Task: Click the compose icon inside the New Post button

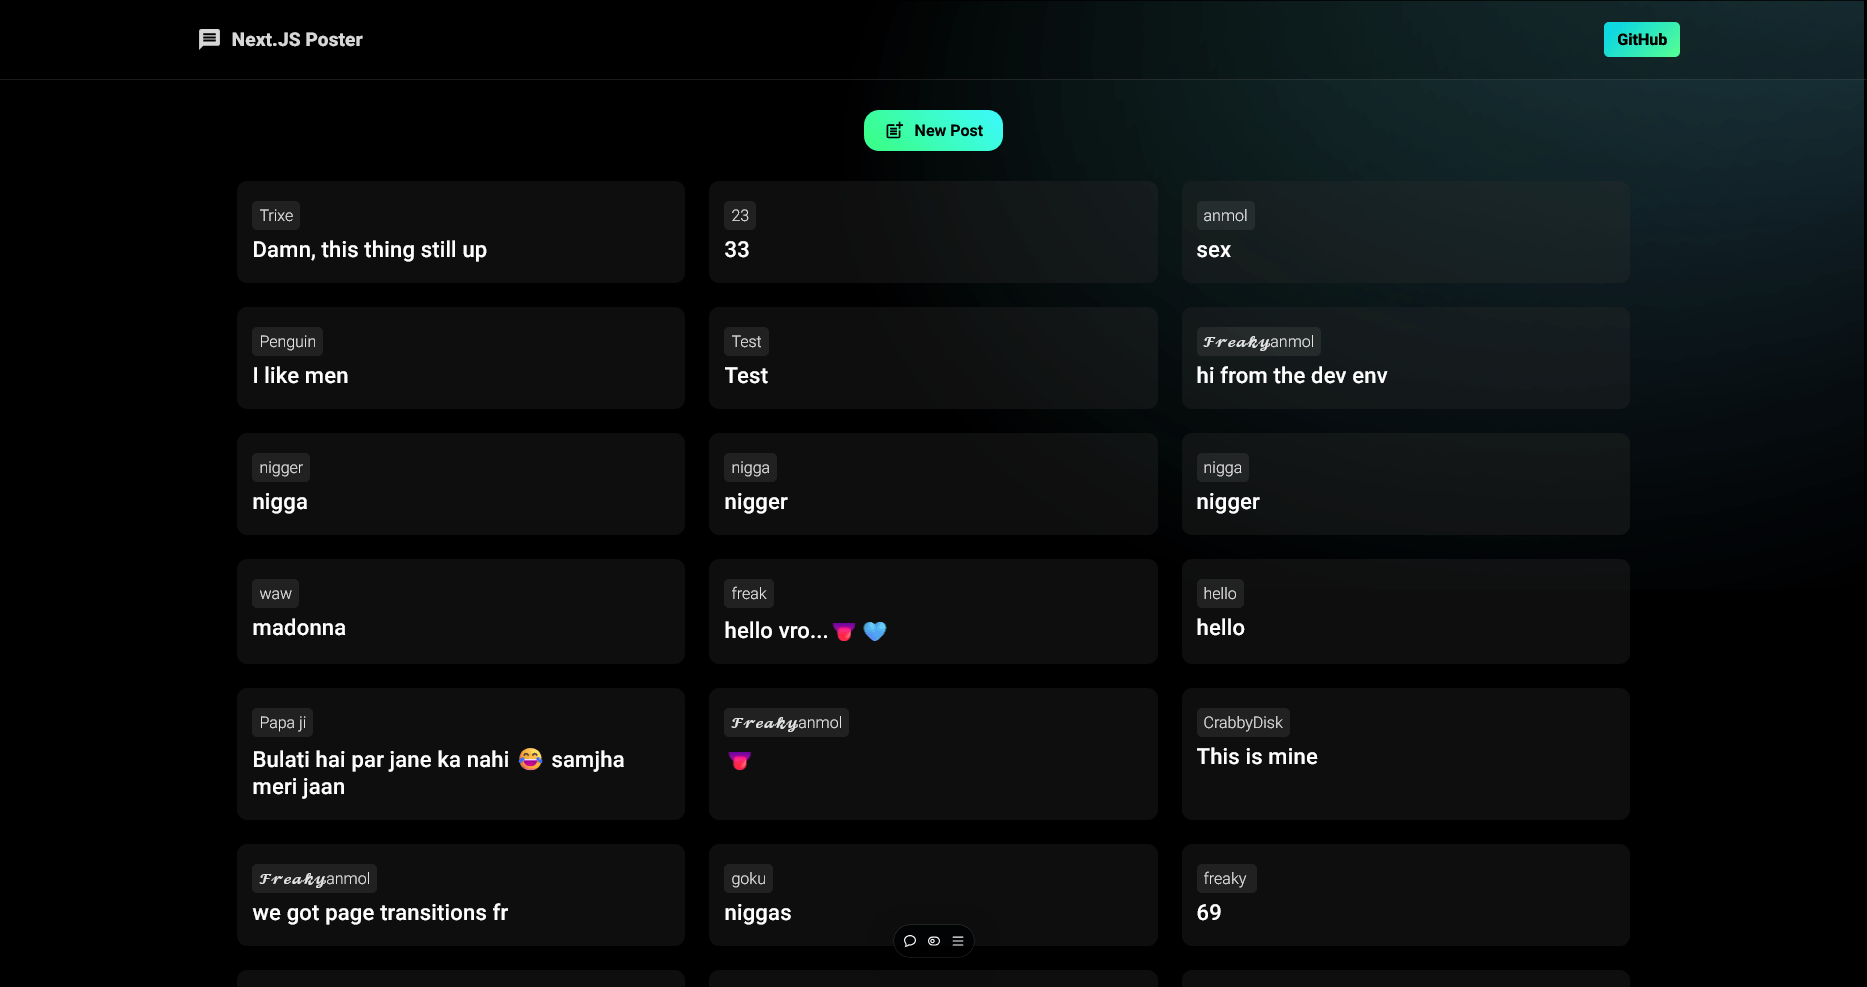Action: pyautogui.click(x=893, y=129)
